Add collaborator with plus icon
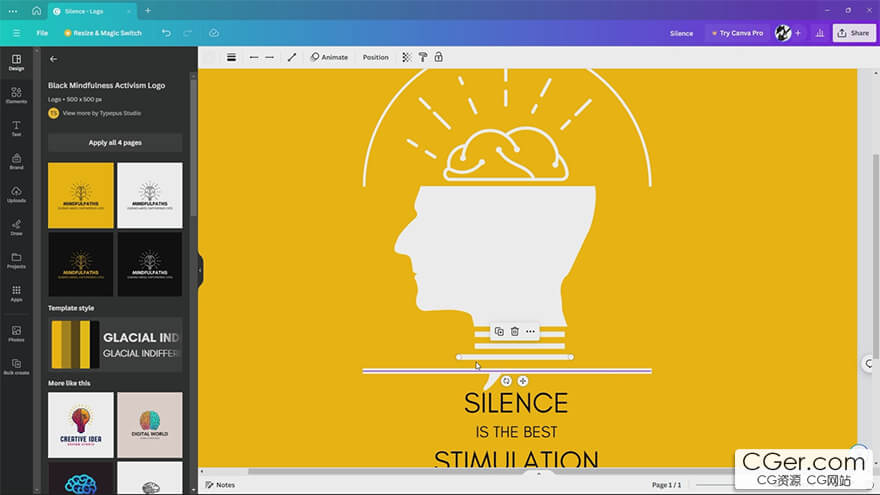 [798, 33]
